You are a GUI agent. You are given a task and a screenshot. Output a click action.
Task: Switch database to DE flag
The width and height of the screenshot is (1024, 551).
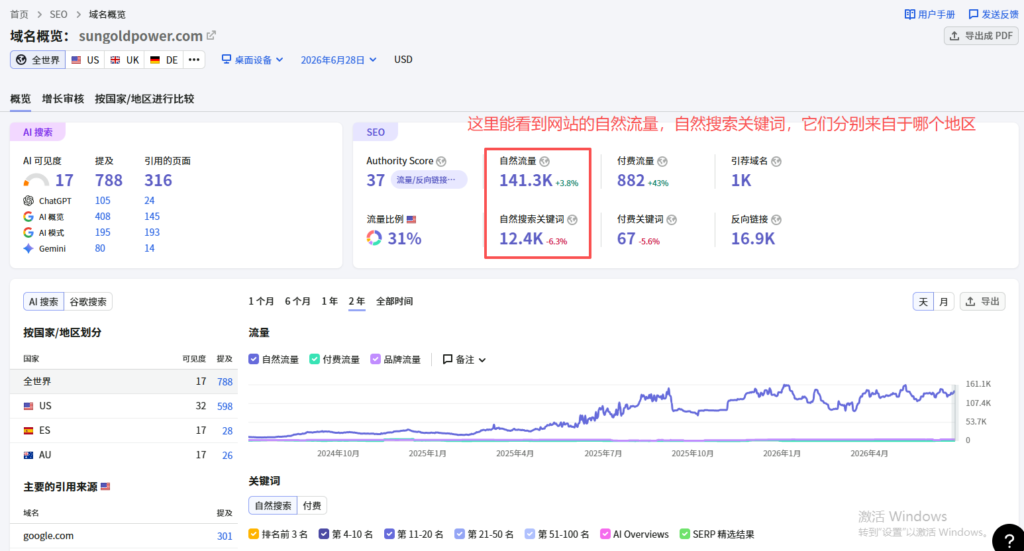point(164,59)
